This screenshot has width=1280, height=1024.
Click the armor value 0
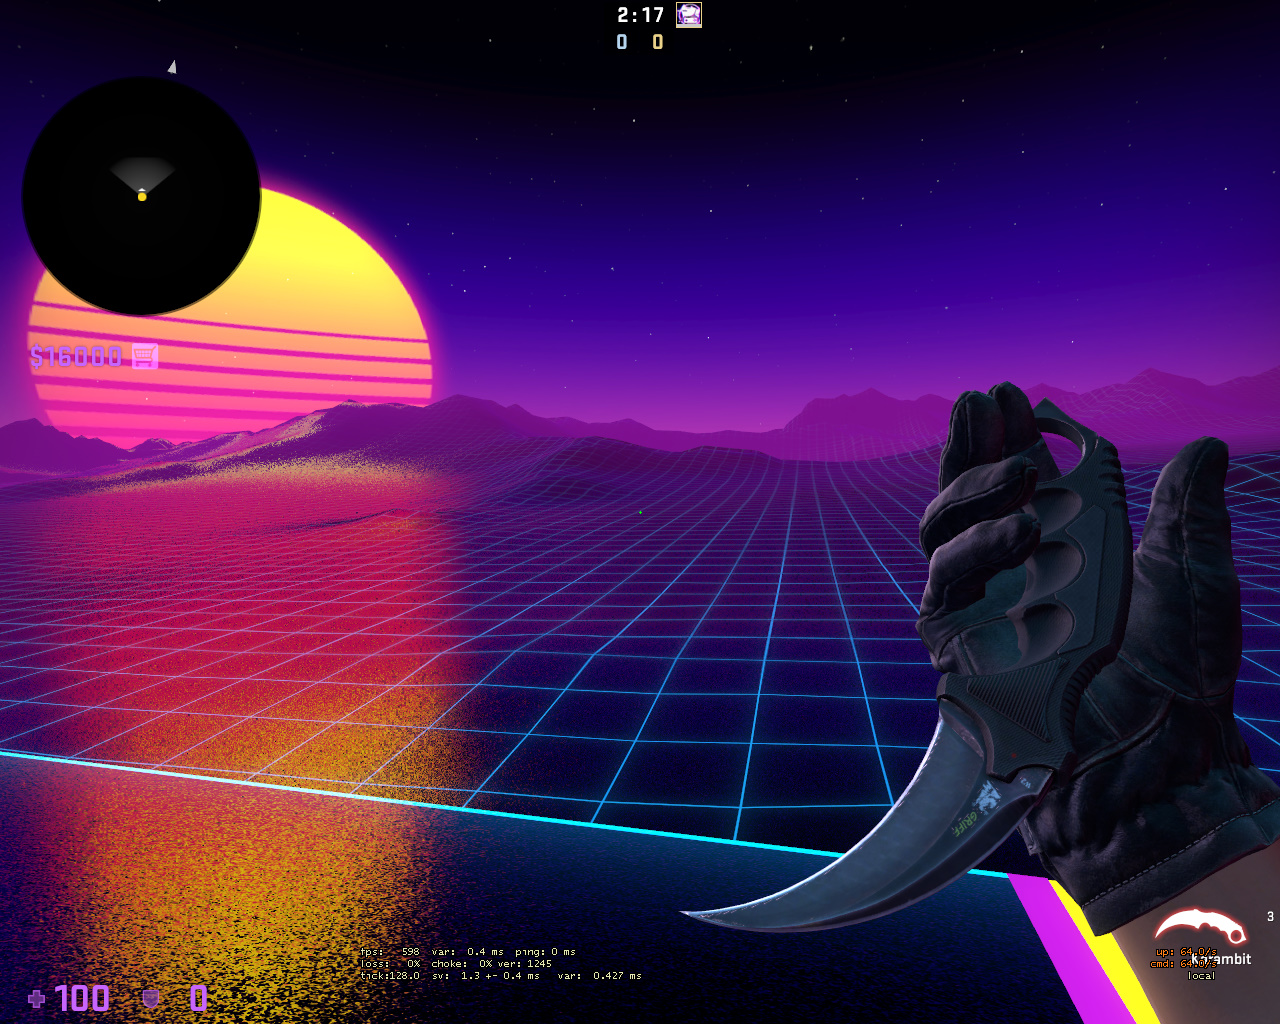199,998
